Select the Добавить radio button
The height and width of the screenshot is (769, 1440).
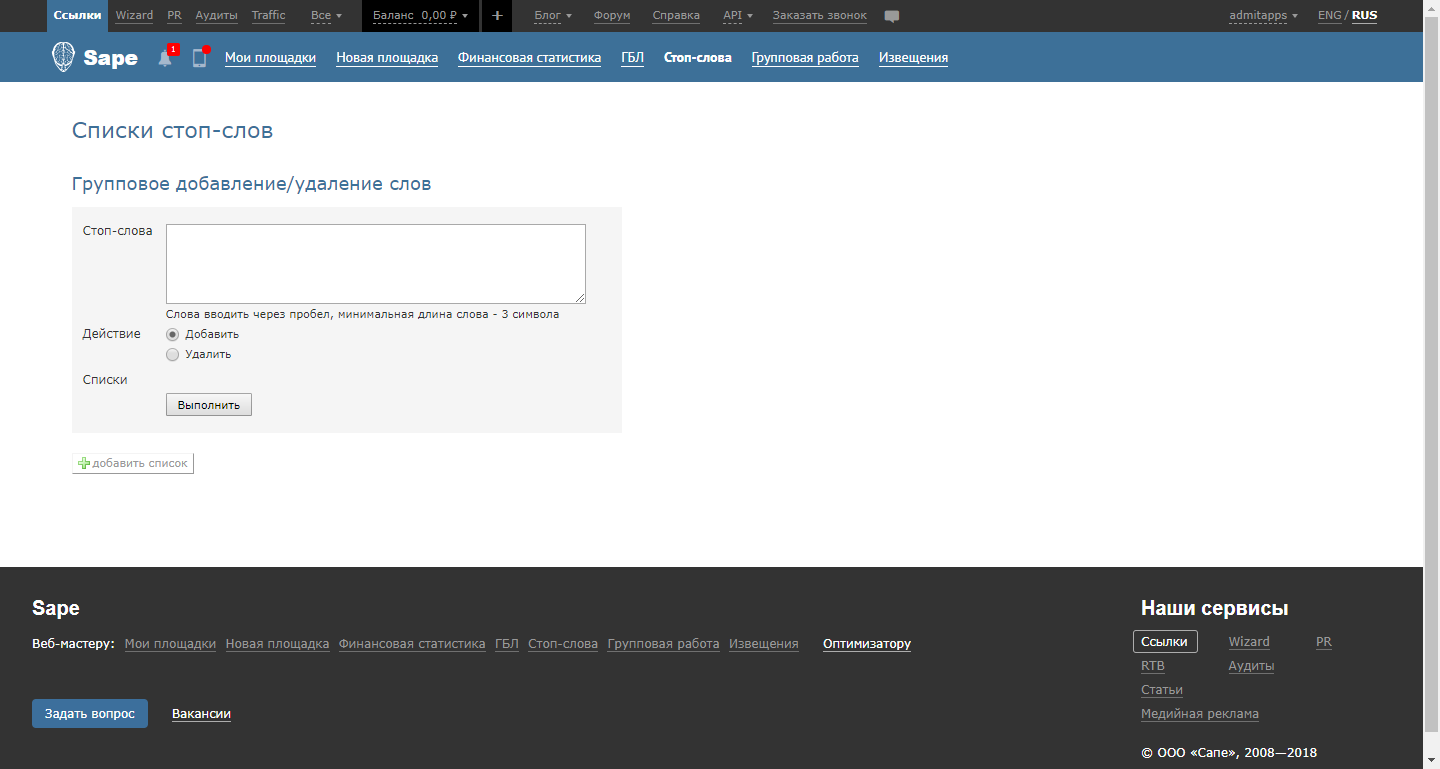(173, 335)
